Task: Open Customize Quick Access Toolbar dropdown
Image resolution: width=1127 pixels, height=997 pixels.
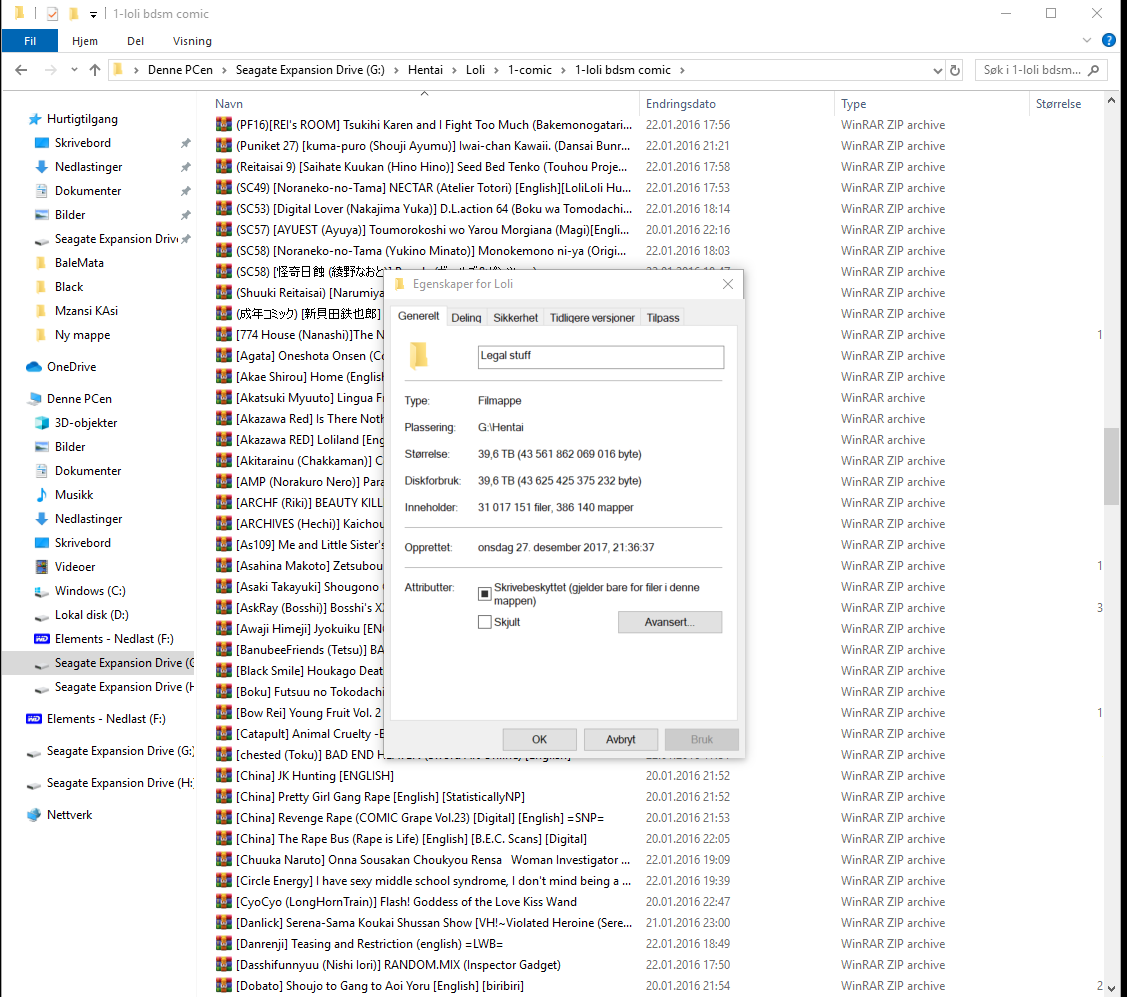Action: (93, 14)
